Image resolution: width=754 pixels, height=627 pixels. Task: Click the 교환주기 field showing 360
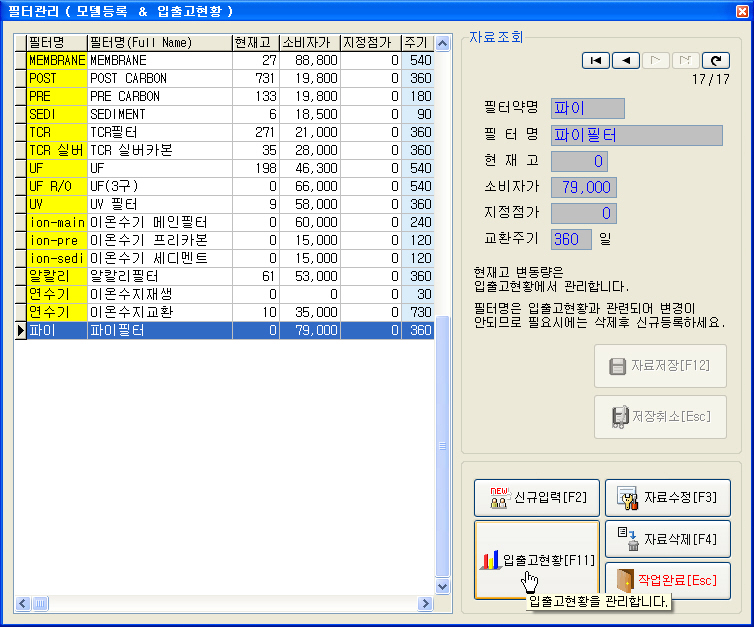coord(571,239)
